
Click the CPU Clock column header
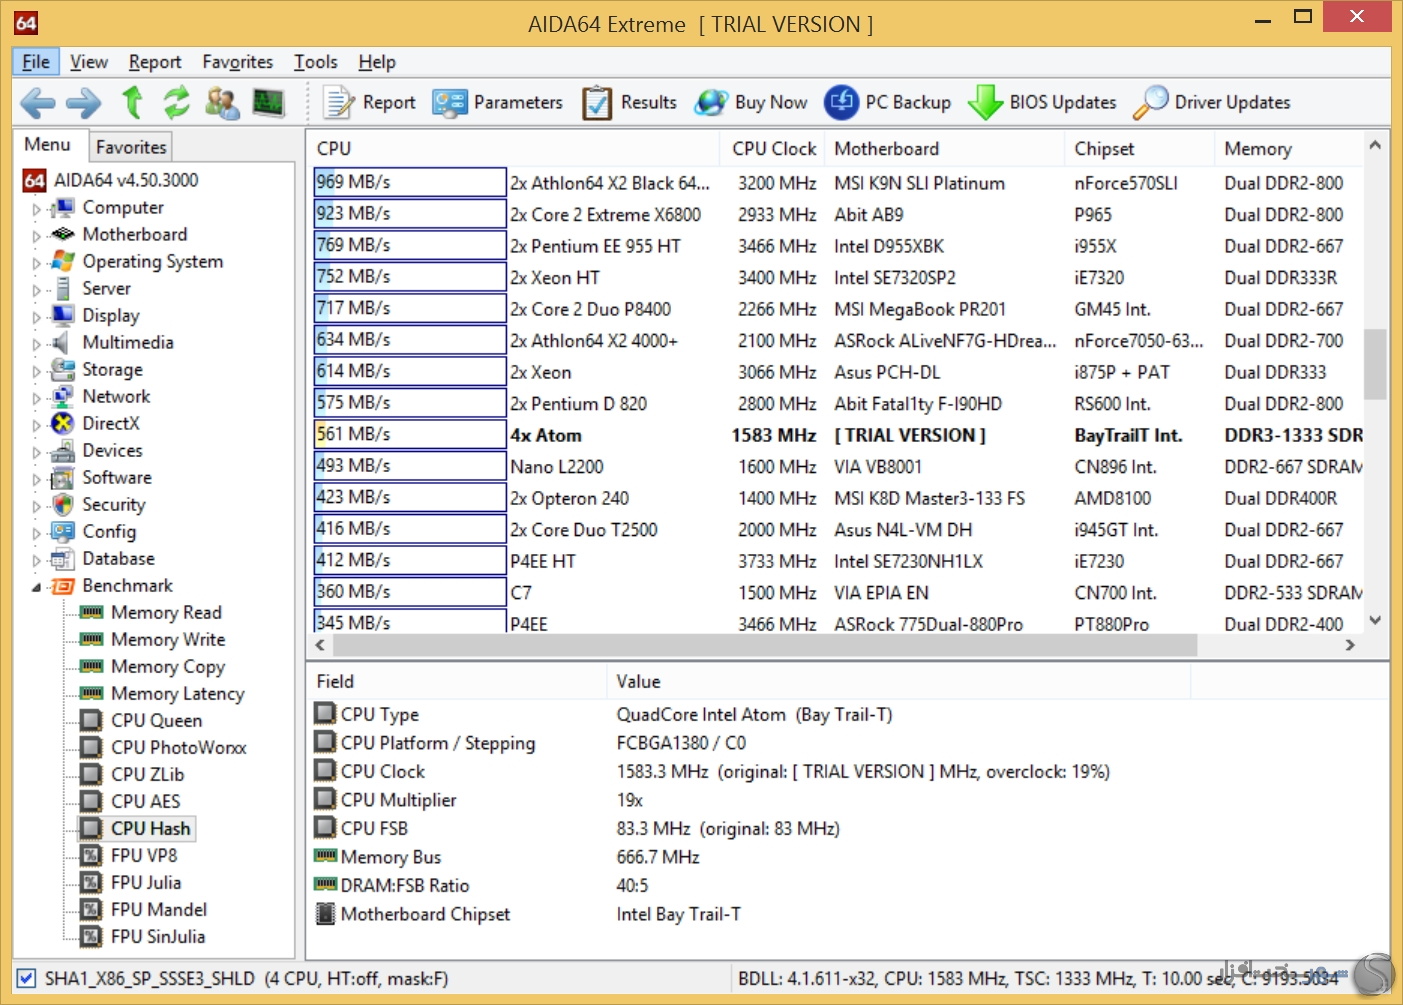point(772,148)
